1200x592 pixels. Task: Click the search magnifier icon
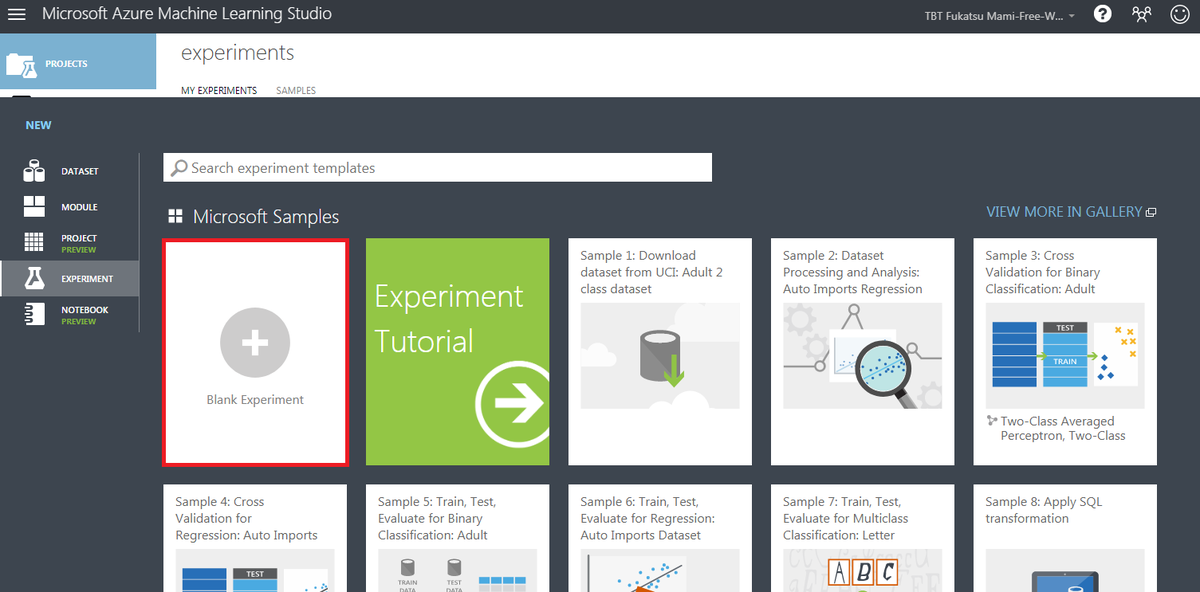[x=179, y=168]
